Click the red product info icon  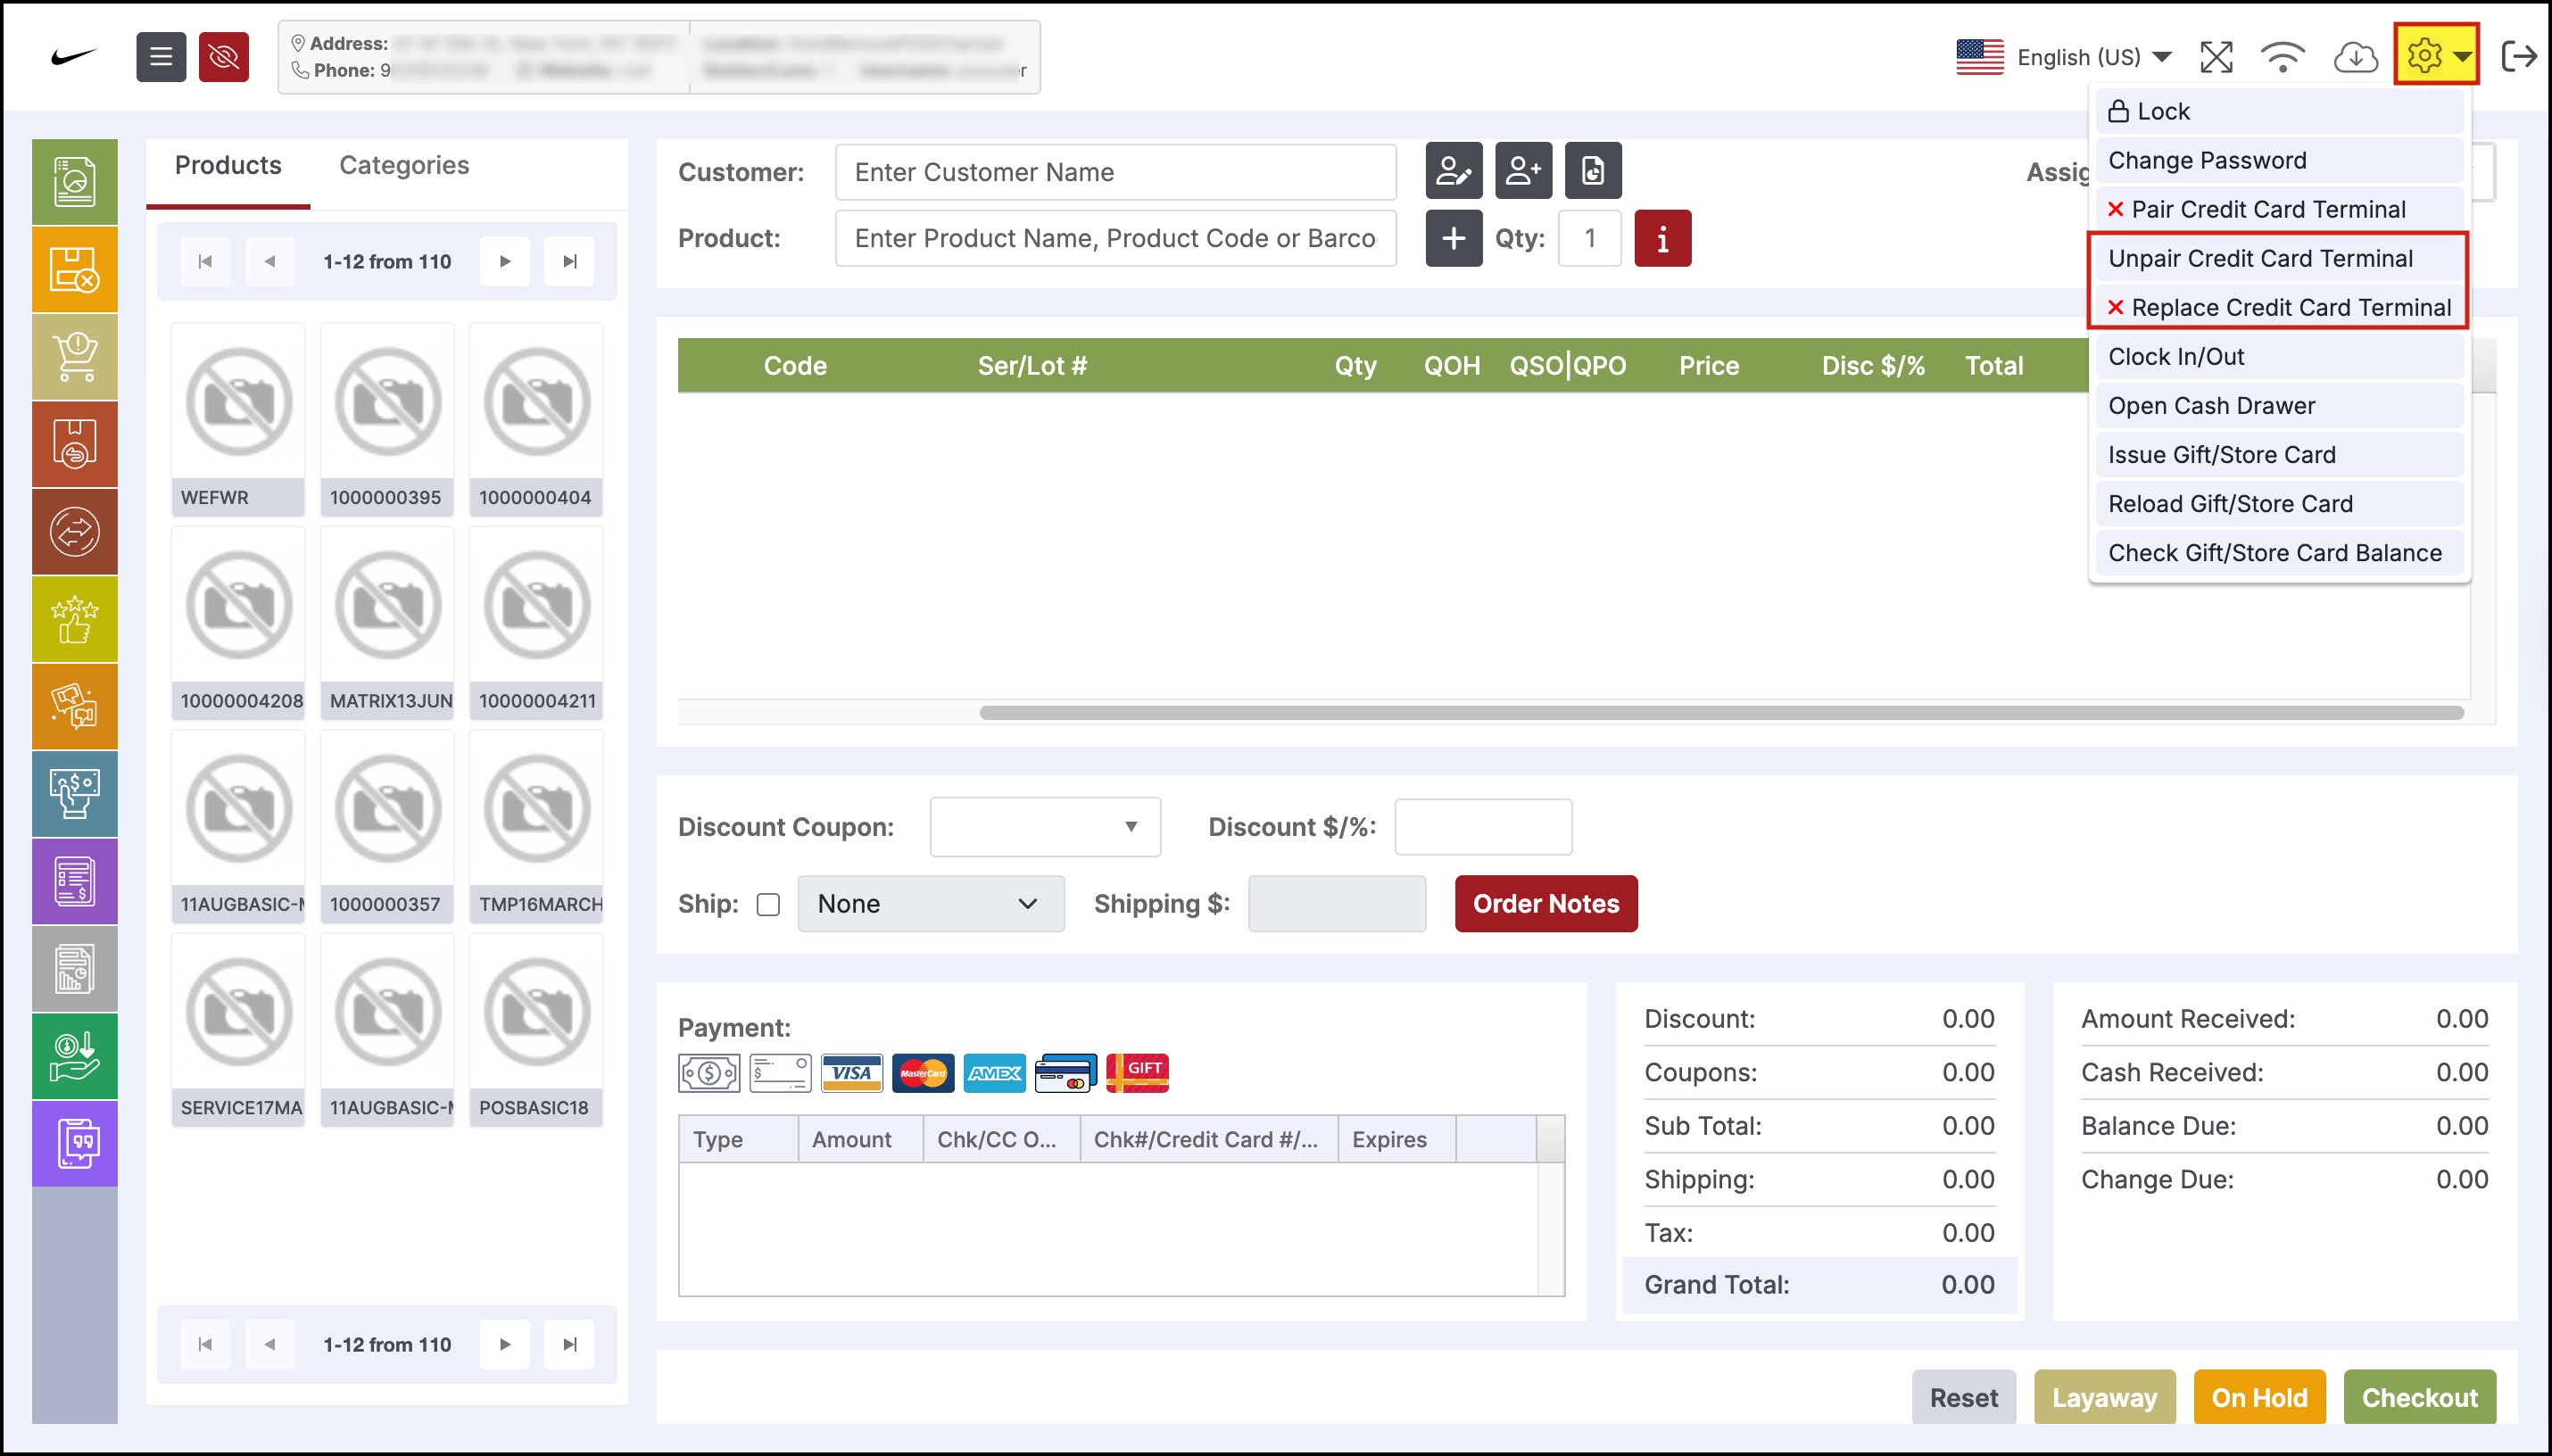(x=1662, y=238)
